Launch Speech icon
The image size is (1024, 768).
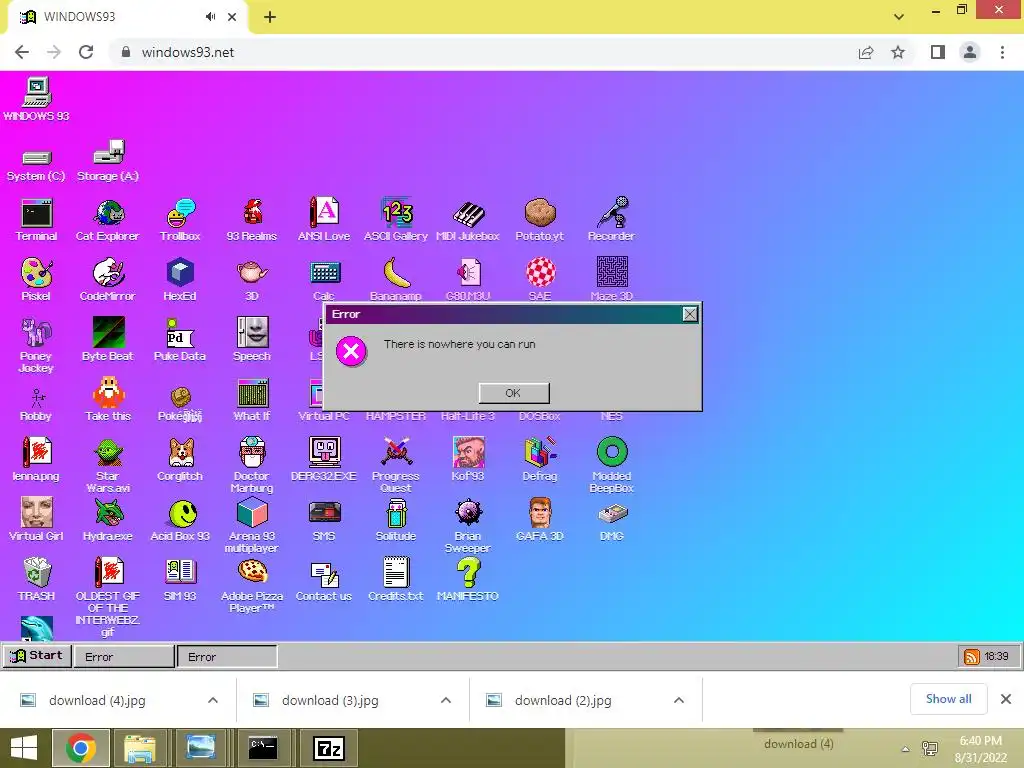pyautogui.click(x=252, y=340)
